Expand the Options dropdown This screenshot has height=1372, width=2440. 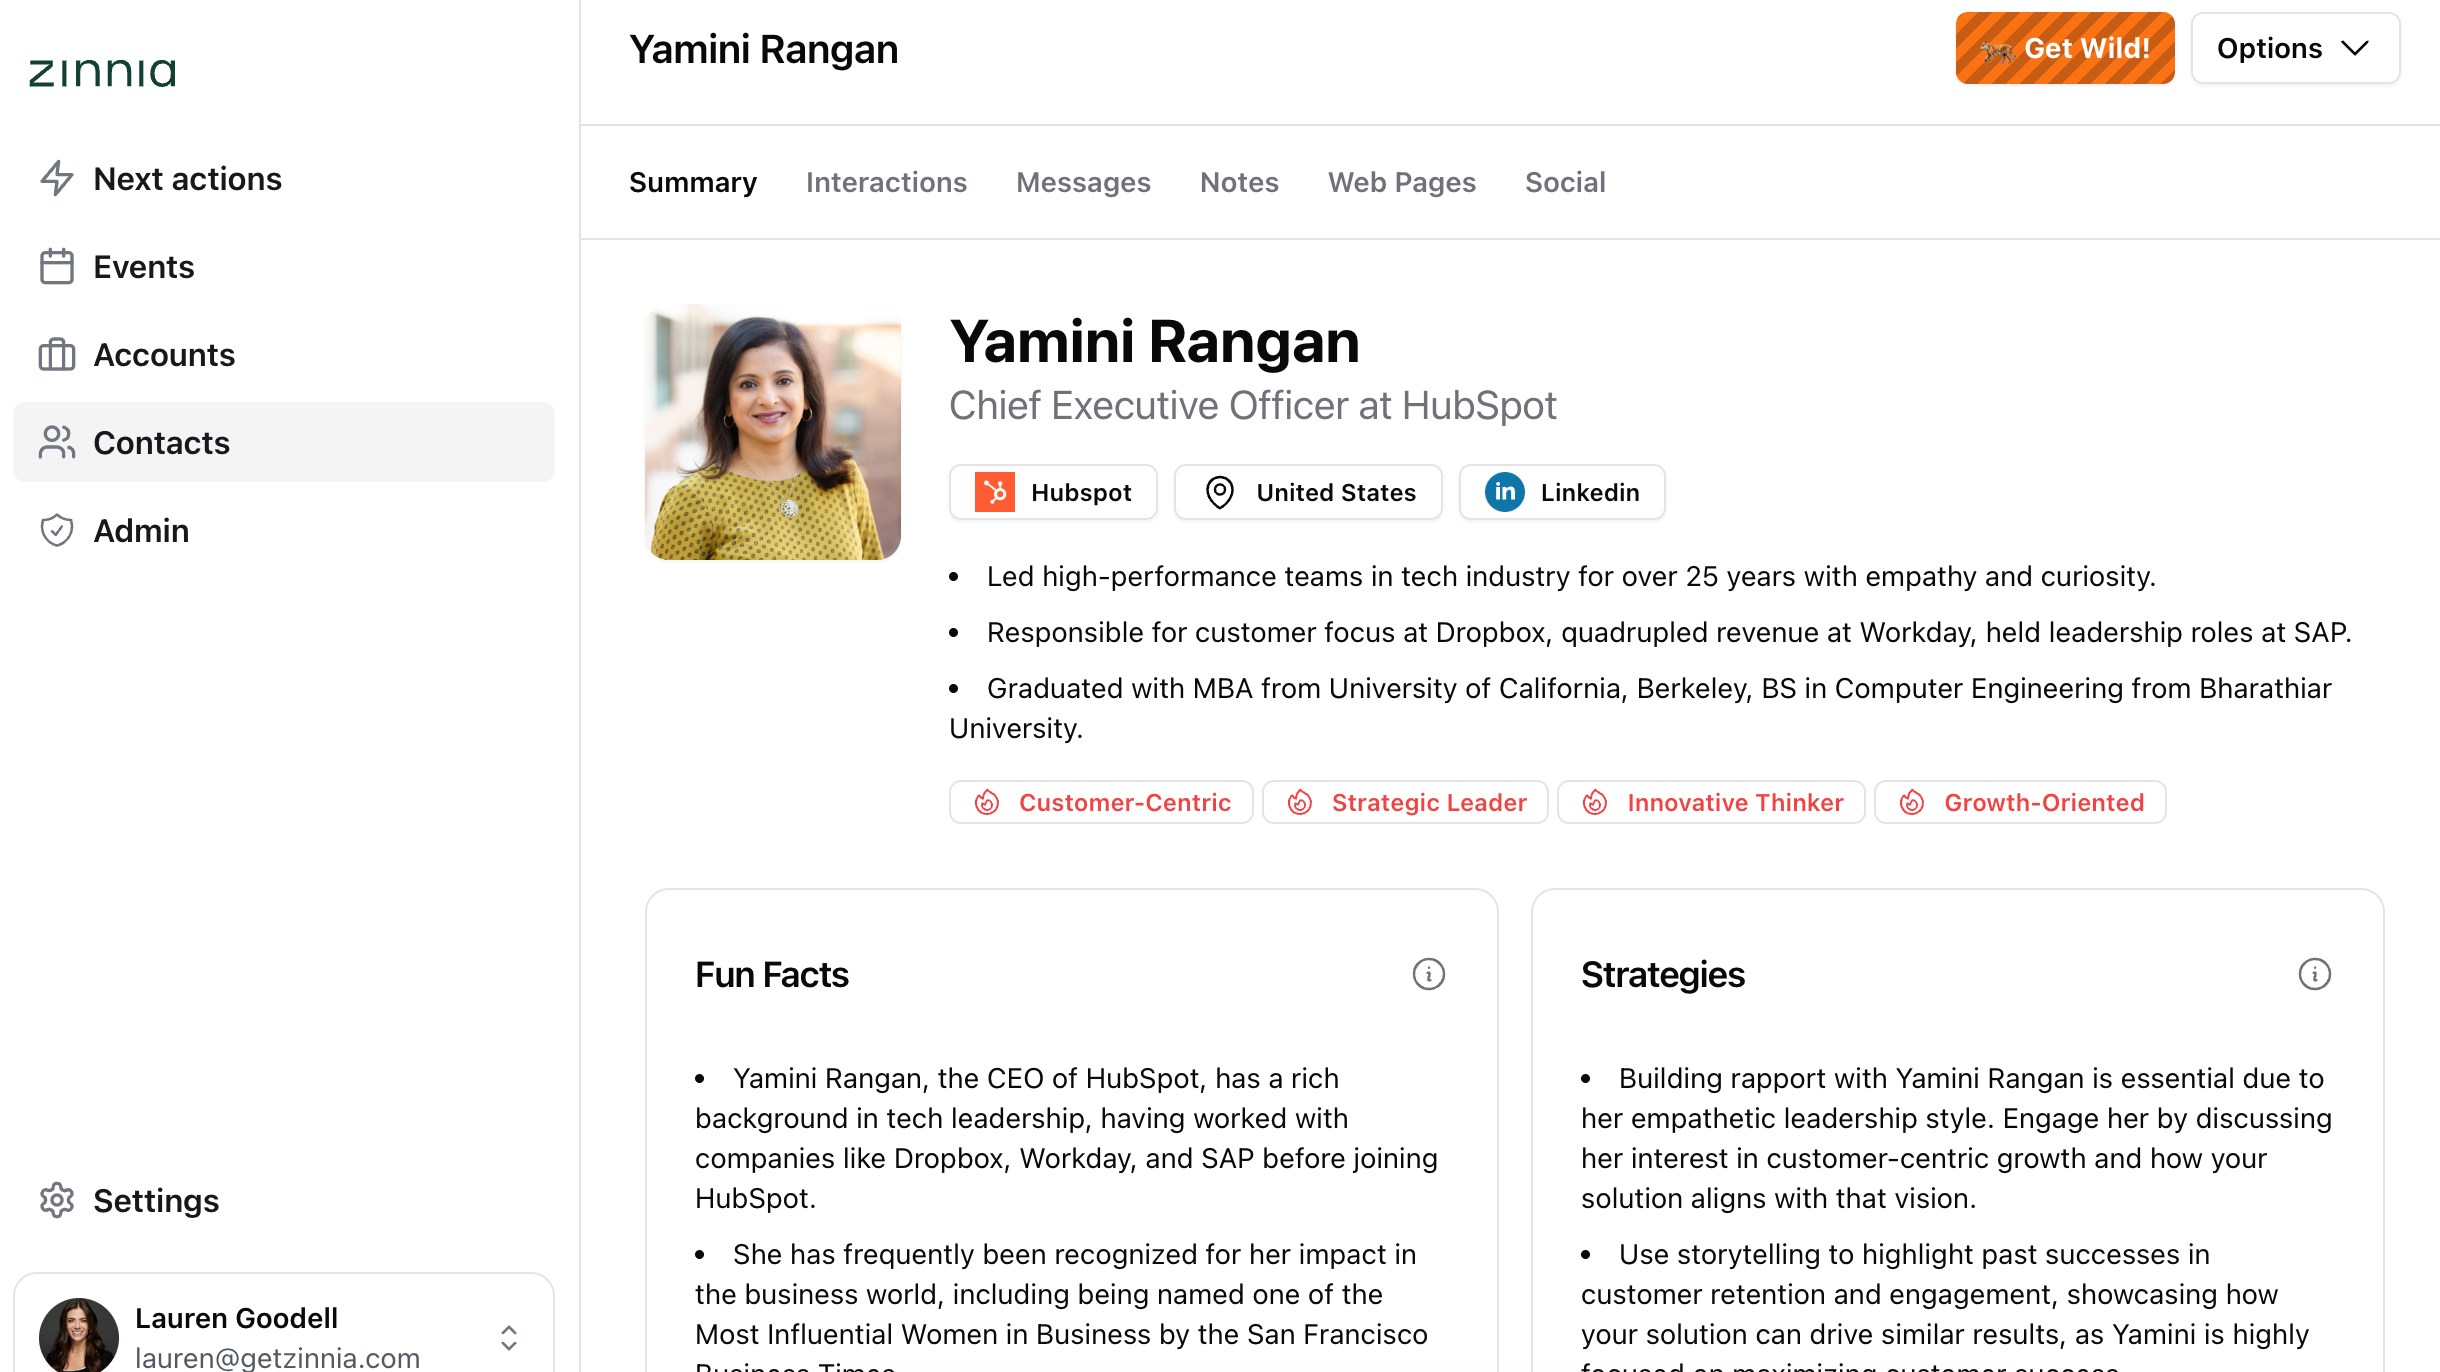(2294, 48)
